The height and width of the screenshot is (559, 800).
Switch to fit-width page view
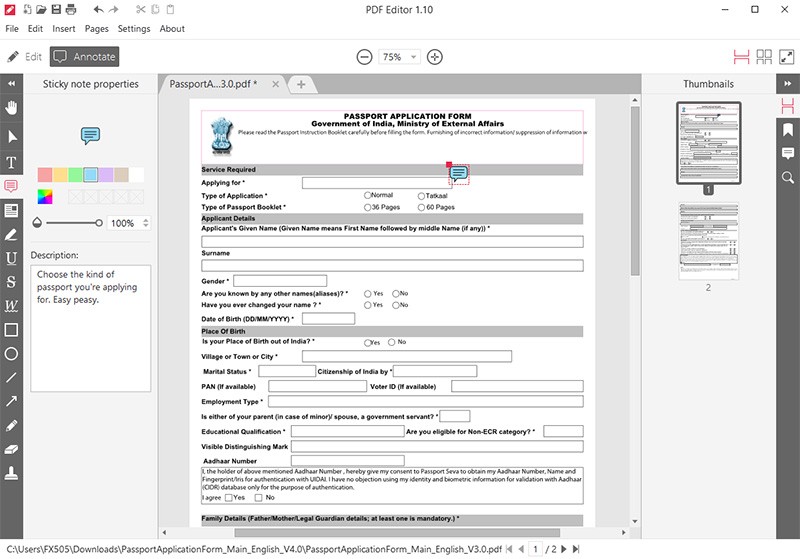click(x=741, y=57)
